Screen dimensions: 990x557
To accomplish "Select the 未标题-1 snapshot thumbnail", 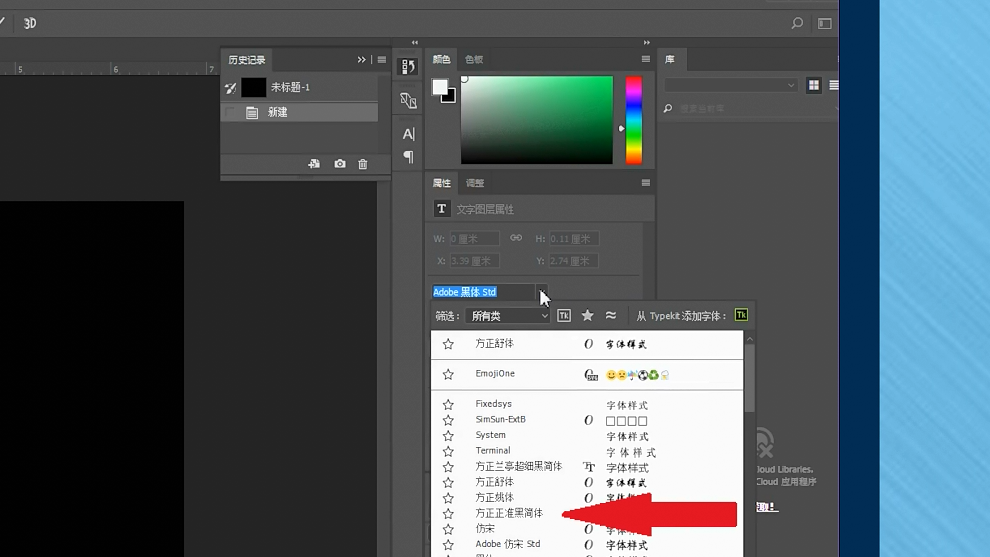I will (x=253, y=88).
